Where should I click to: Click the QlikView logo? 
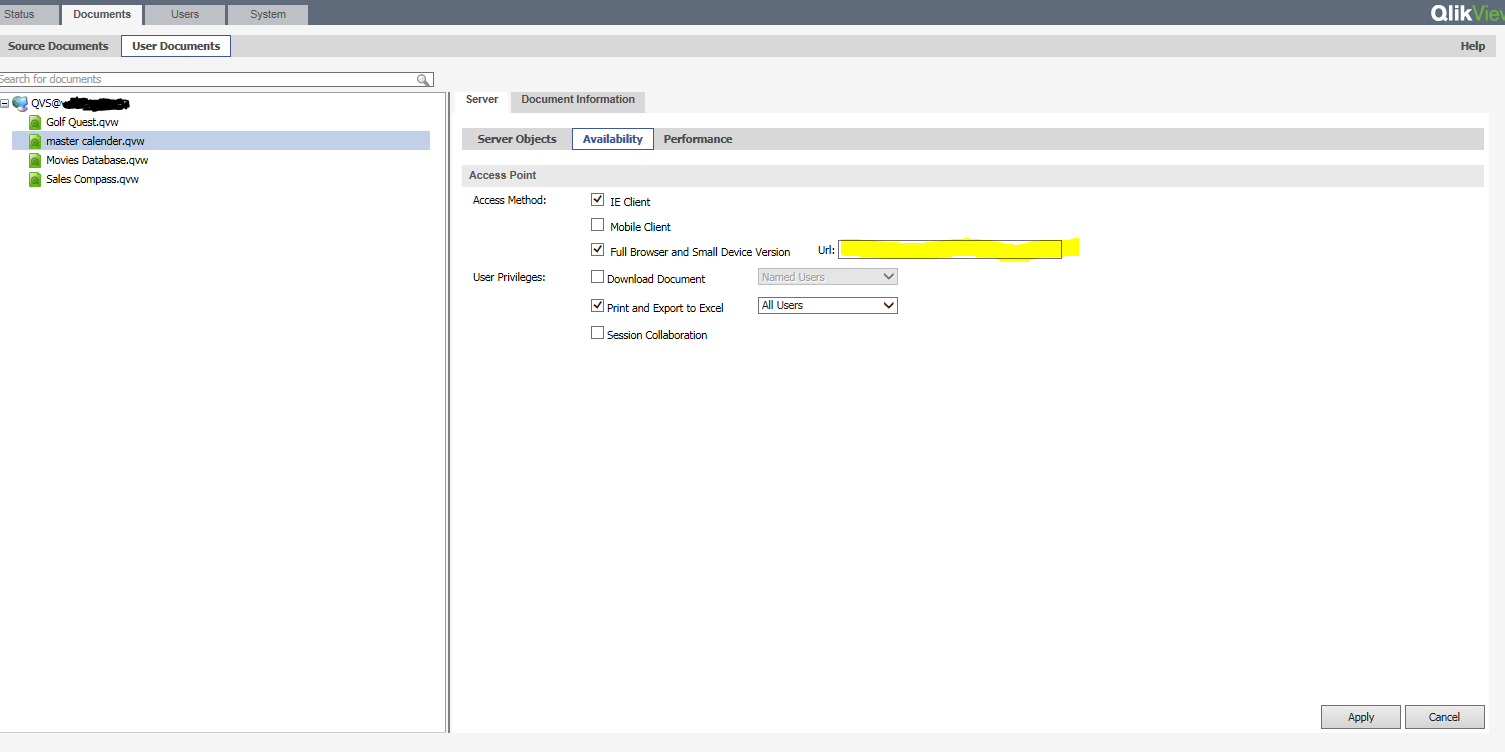pos(1467,13)
